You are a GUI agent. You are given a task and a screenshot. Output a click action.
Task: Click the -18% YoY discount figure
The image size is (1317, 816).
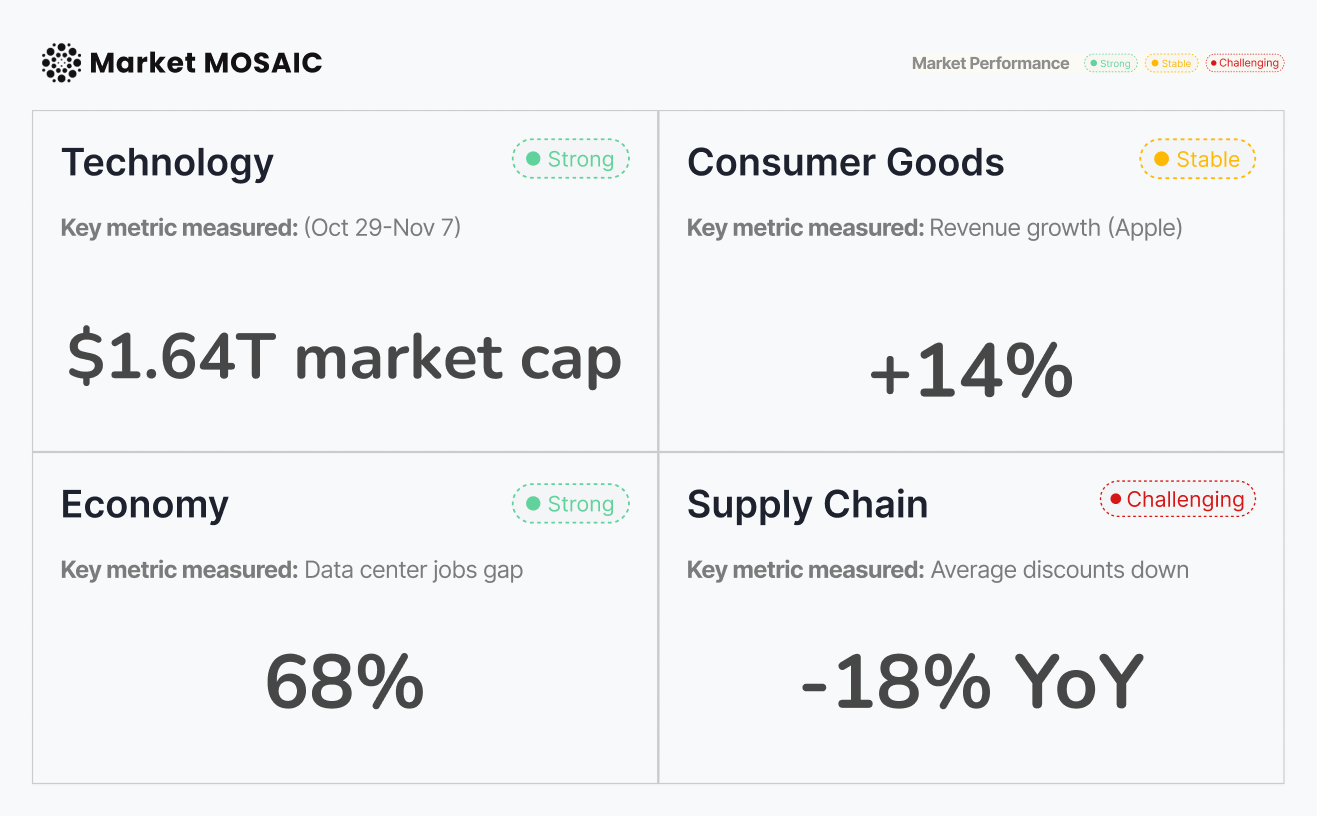(x=970, y=682)
